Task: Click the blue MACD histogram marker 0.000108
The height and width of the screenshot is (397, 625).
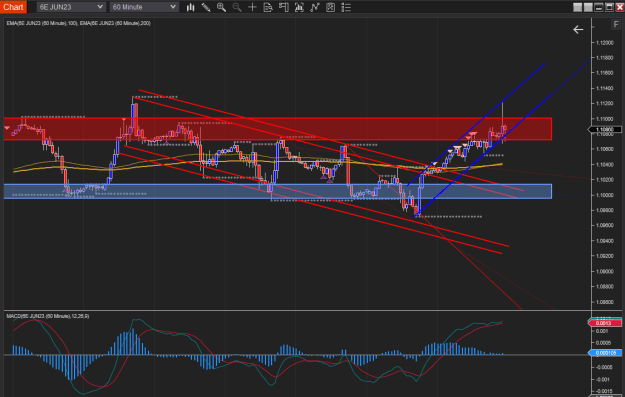Action: 605,353
